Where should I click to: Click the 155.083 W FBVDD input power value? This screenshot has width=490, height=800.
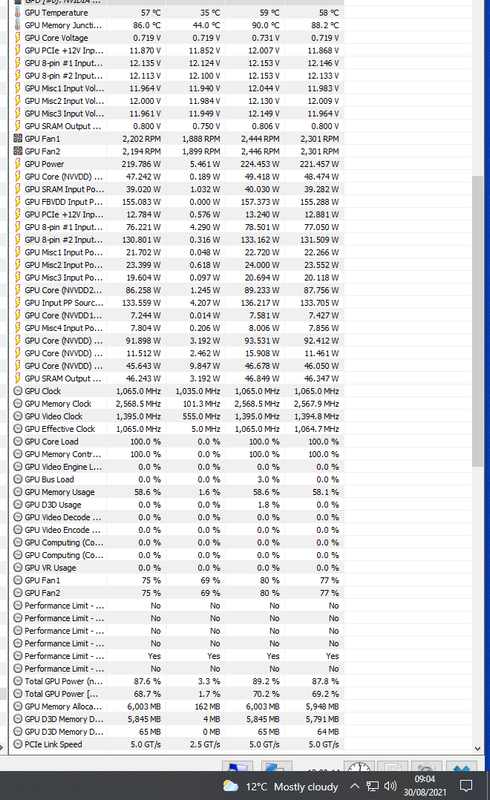point(141,202)
